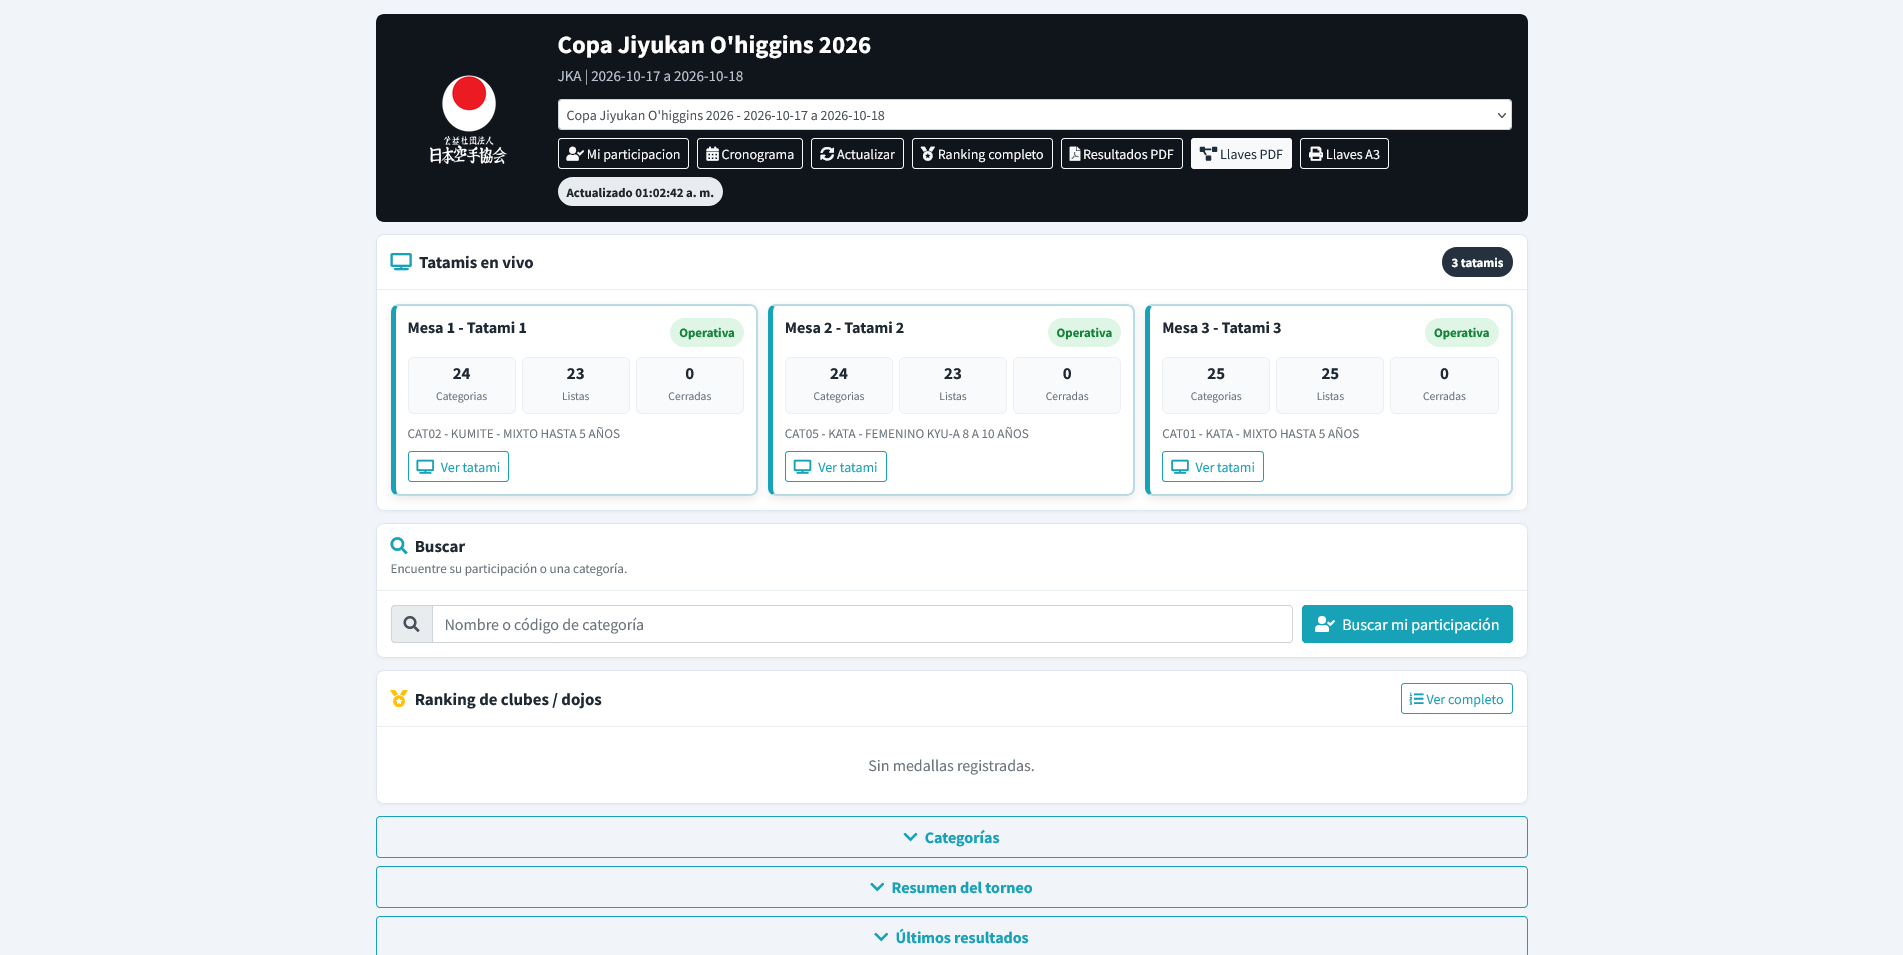The width and height of the screenshot is (1903, 955).
Task: Expand the Resumen del torneo section
Action: 951,887
